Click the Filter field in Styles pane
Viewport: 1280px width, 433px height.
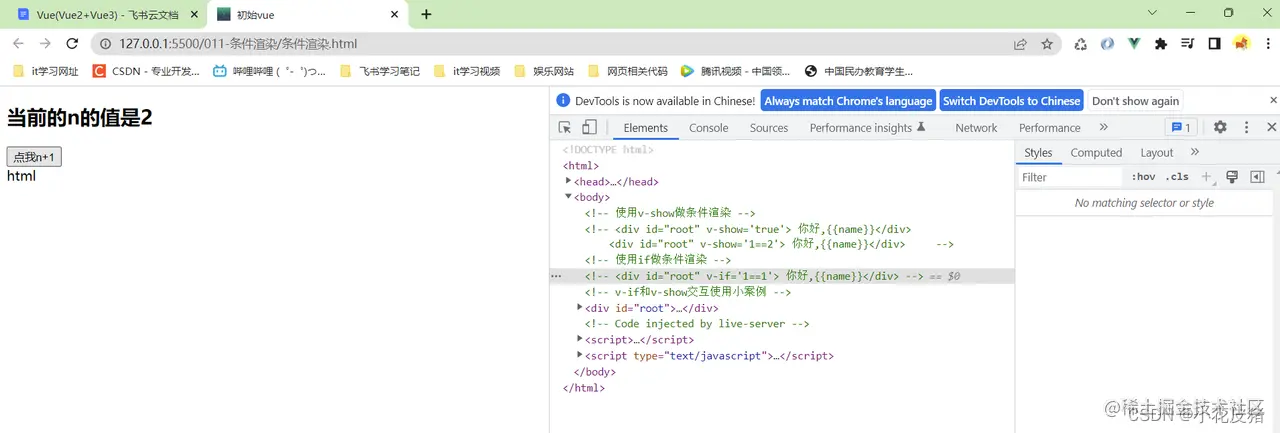pos(1070,177)
